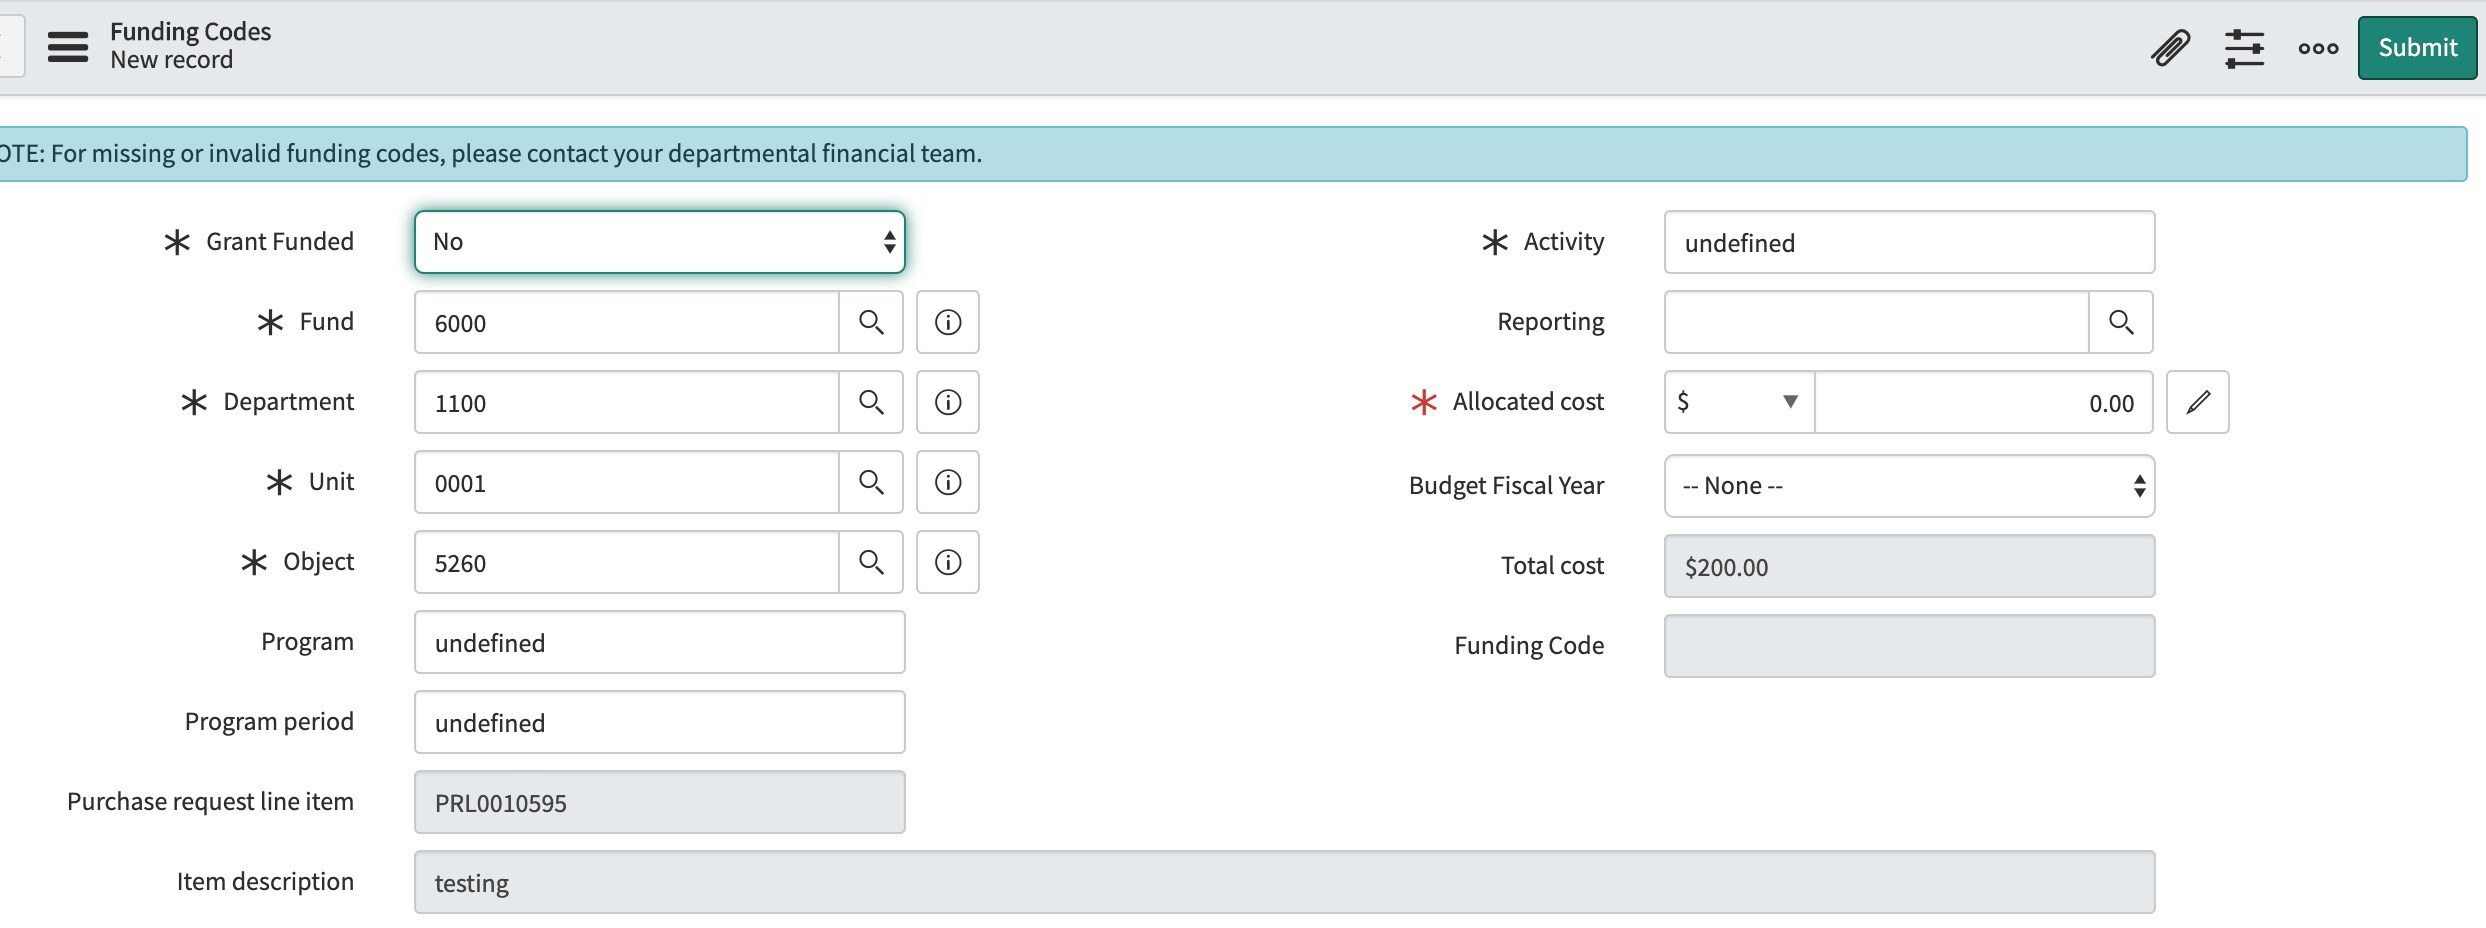Click the Activity field showing undefined
The image size is (2486, 928).
pyautogui.click(x=1908, y=241)
